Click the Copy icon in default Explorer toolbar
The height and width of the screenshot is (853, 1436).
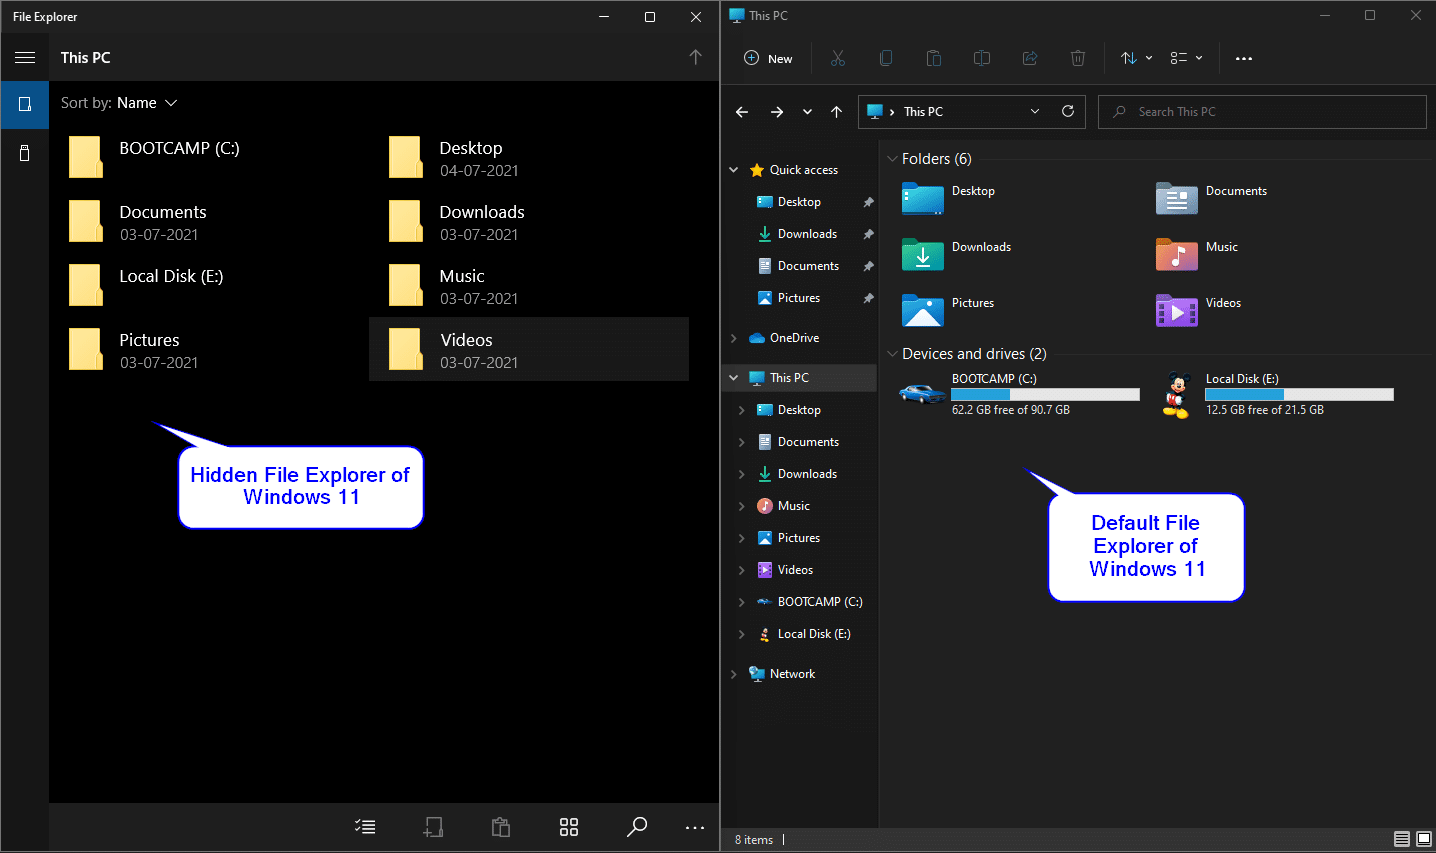click(x=886, y=58)
